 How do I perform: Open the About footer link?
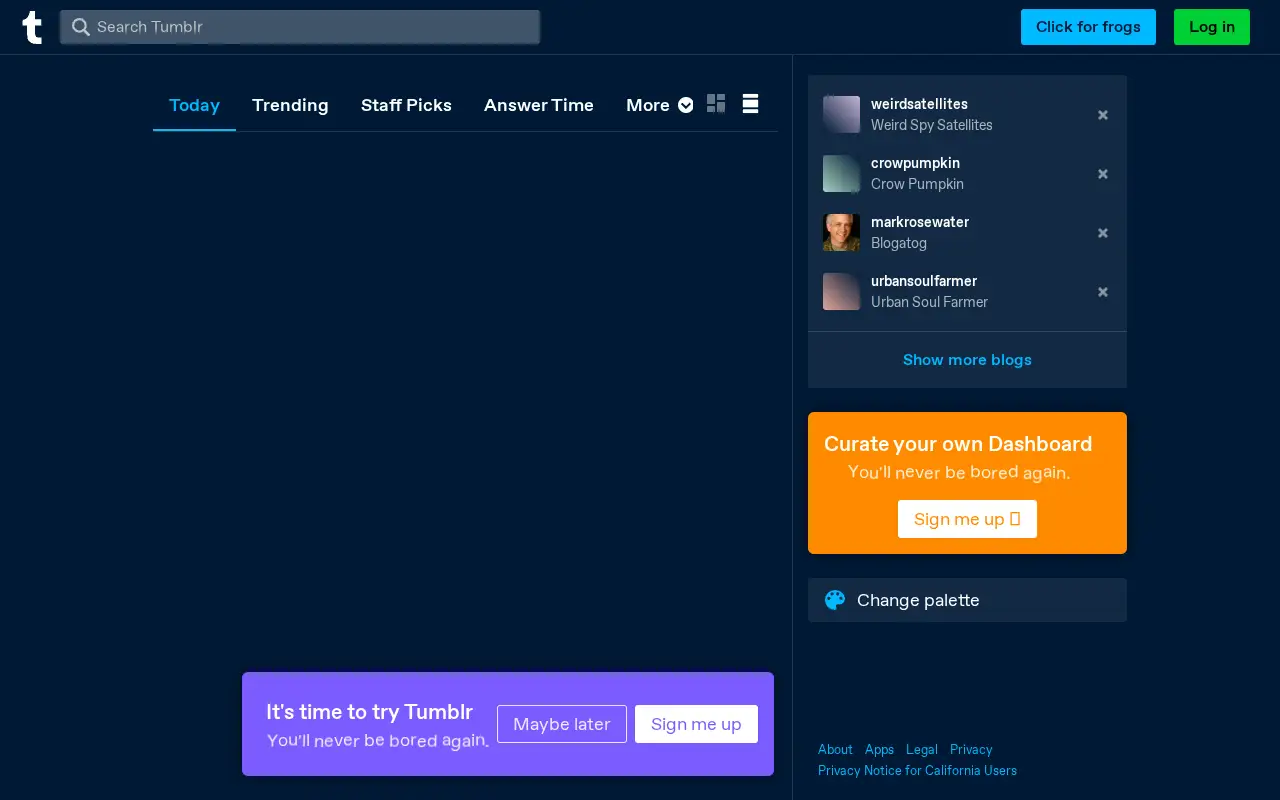[x=835, y=749]
